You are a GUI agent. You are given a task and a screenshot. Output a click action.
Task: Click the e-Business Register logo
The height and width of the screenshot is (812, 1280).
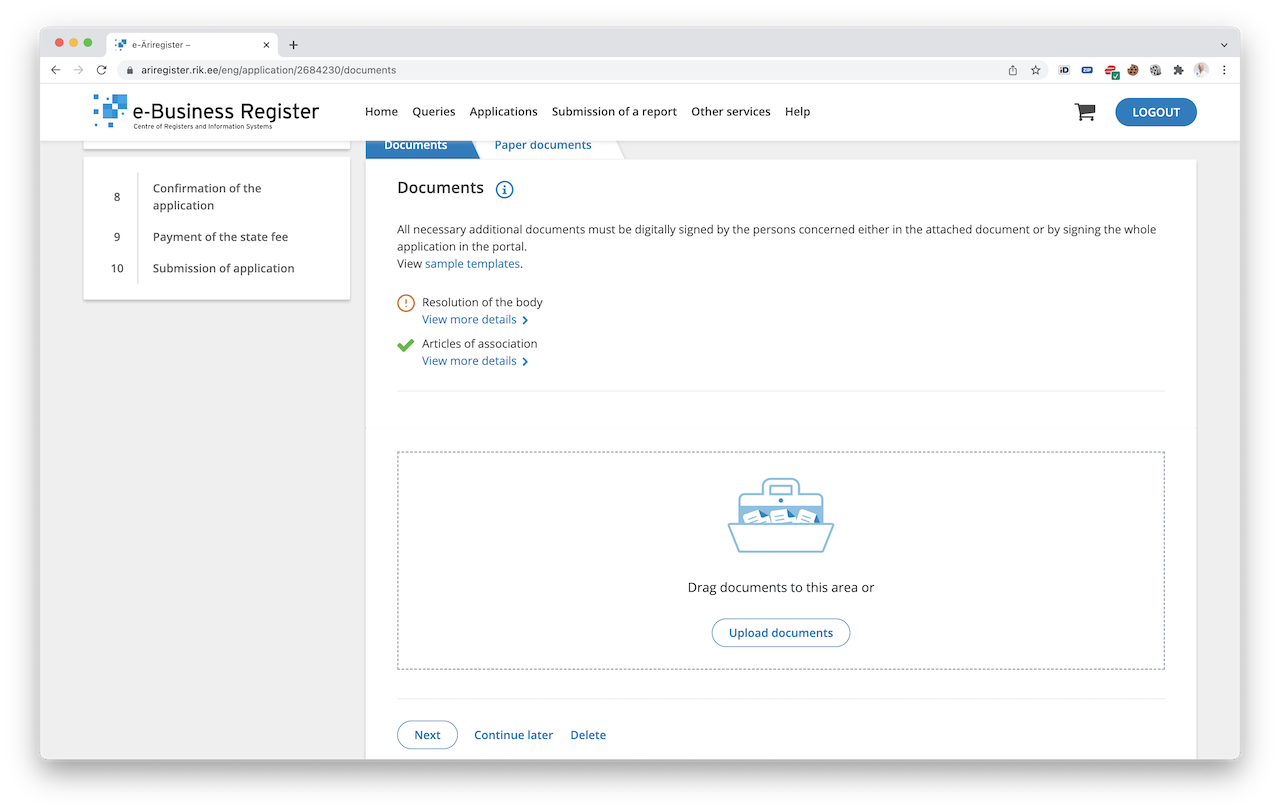(207, 112)
